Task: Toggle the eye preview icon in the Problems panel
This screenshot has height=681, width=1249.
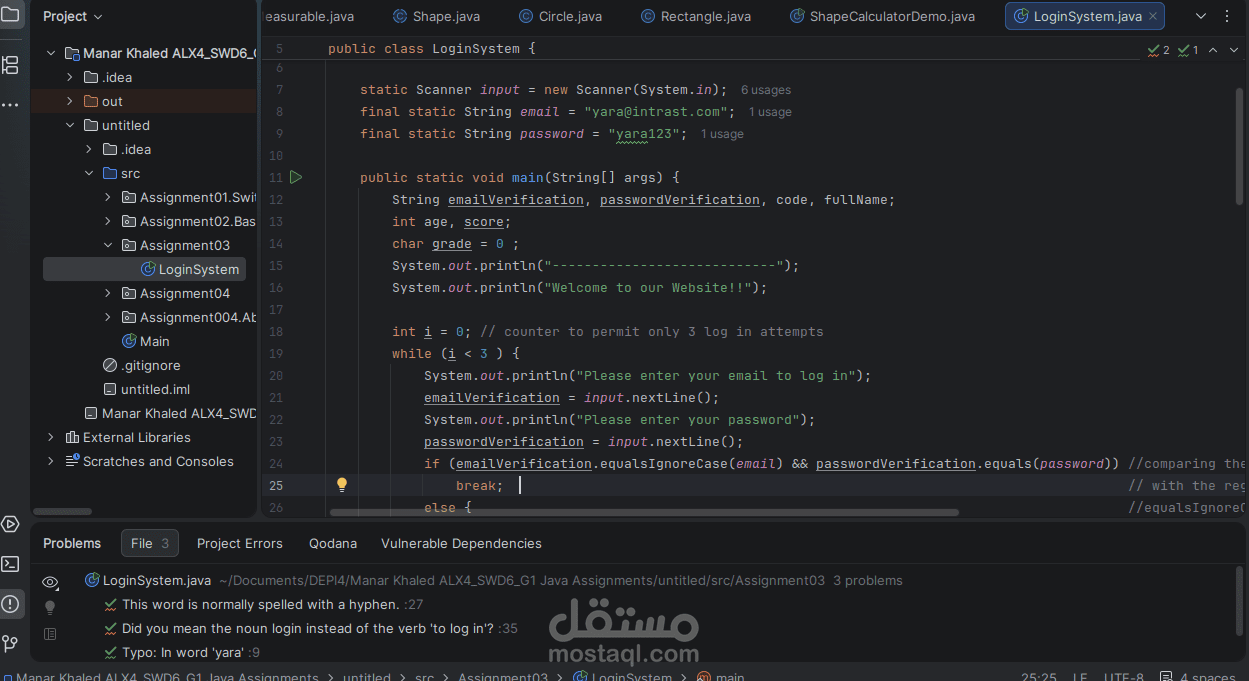Action: [49, 582]
